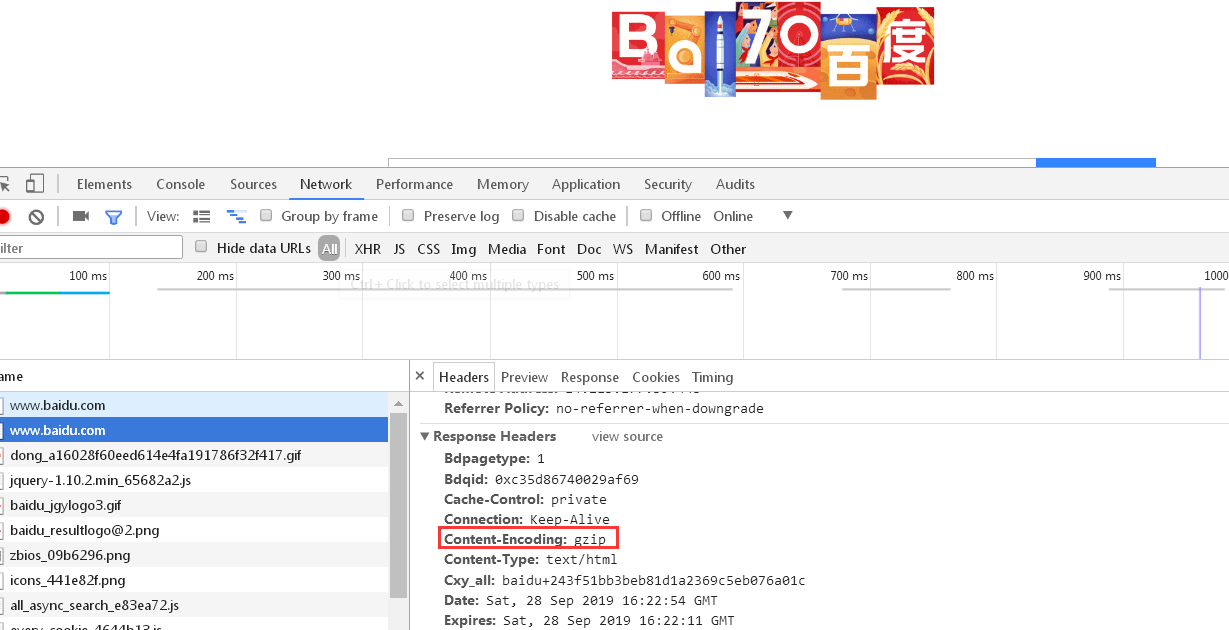Screen dimensions: 1229x630
Task: Click the blue vertical load marker in timeline
Action: [x=1199, y=323]
